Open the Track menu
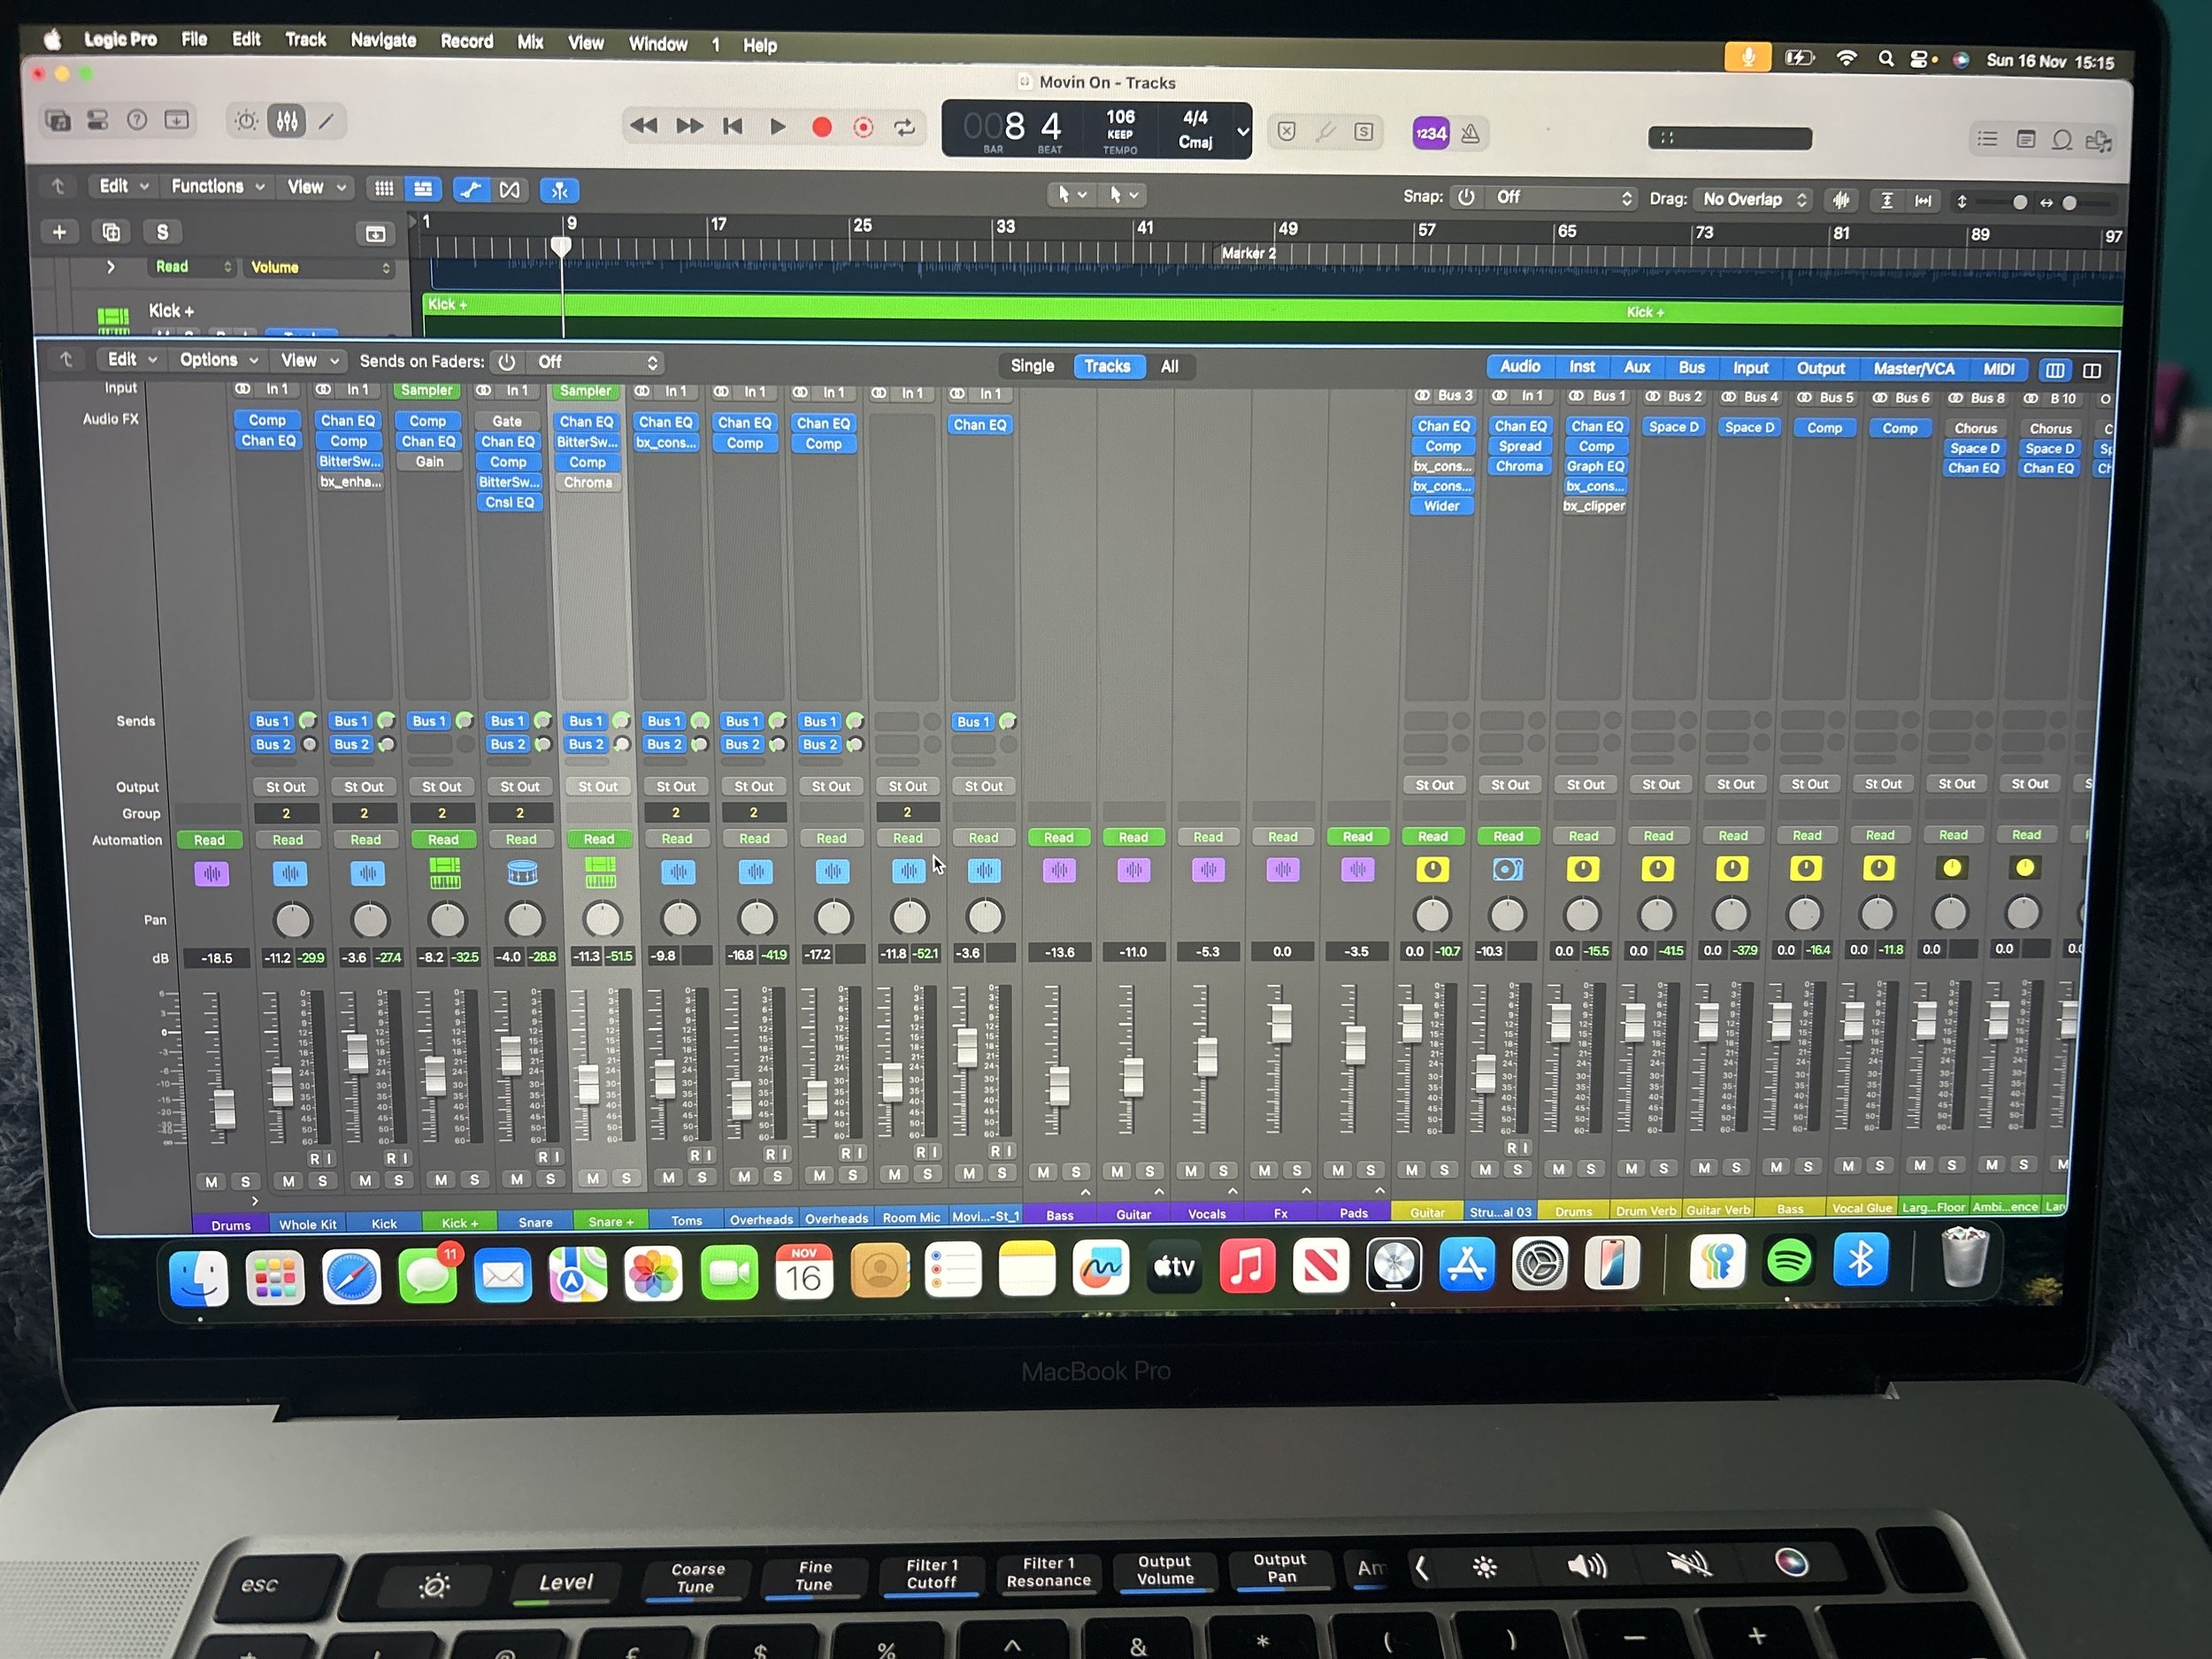 306,39
